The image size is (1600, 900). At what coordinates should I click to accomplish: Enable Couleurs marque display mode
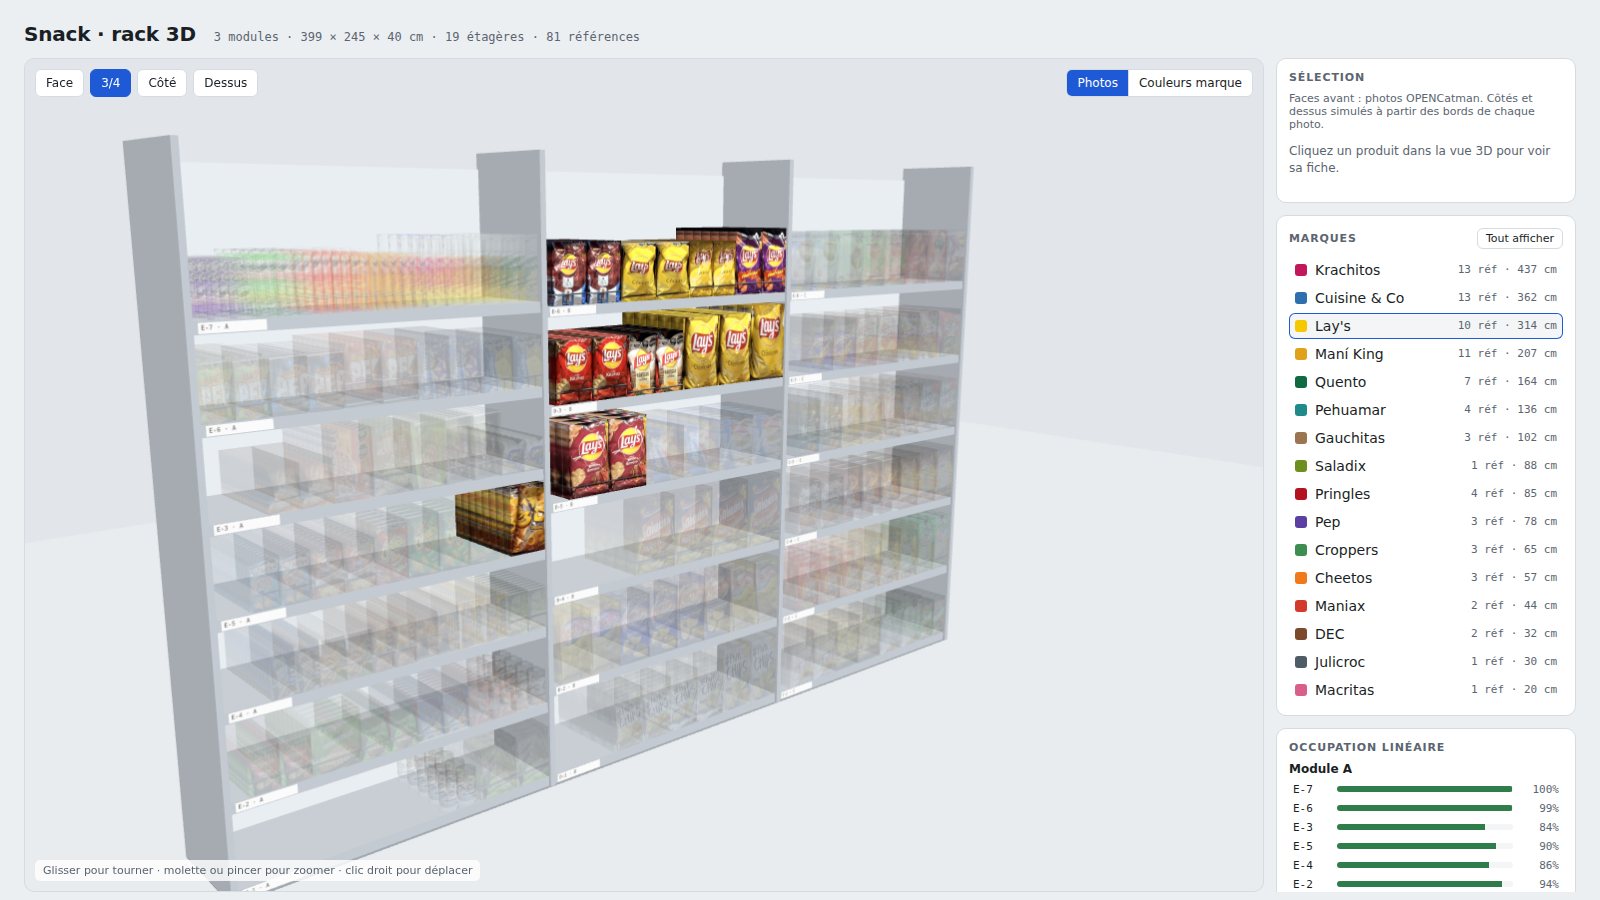[x=1190, y=83]
